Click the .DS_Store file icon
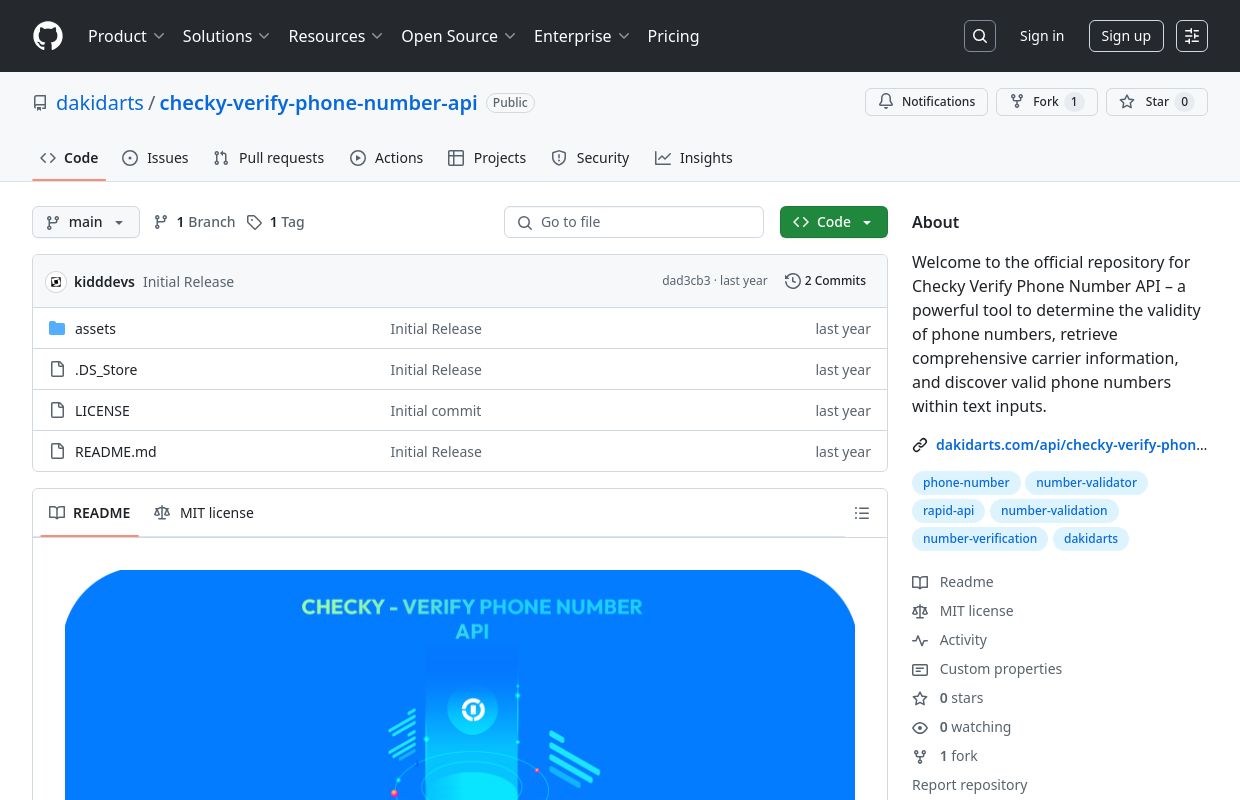Image resolution: width=1240 pixels, height=800 pixels. tap(57, 370)
